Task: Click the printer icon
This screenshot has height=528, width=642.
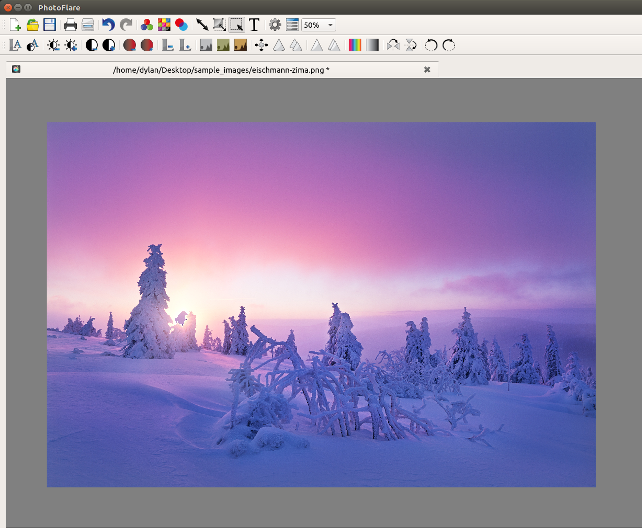Action: tap(70, 24)
